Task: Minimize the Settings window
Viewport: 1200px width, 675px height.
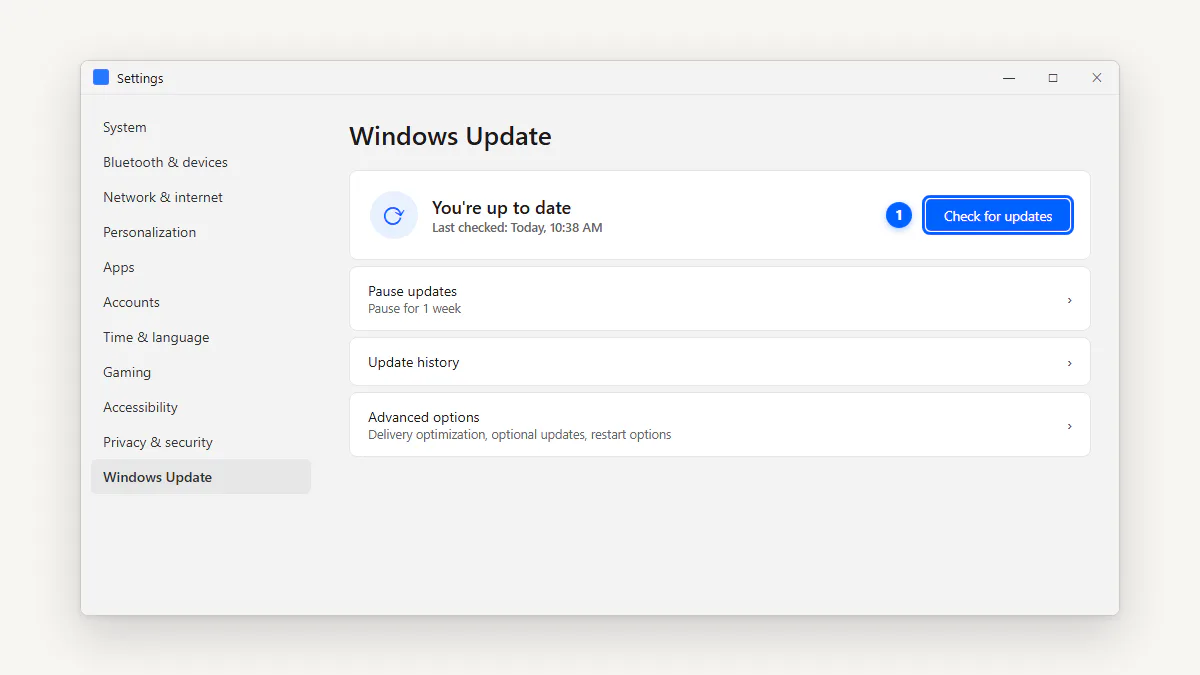Action: point(1009,78)
